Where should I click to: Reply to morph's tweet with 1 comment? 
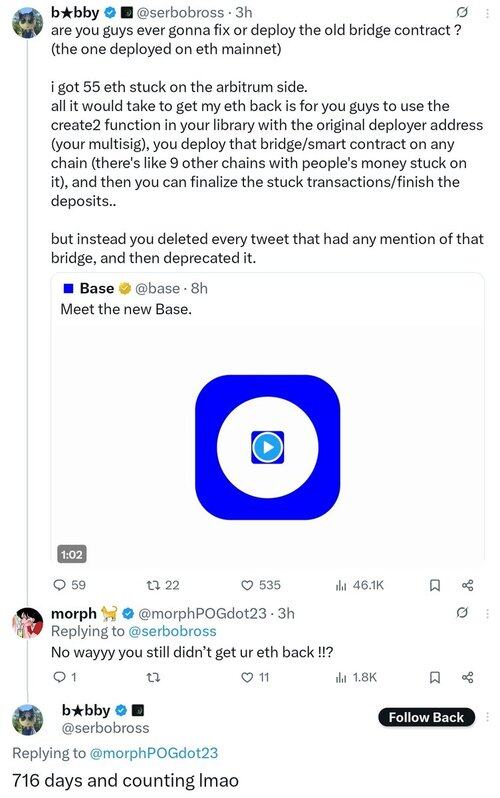pos(60,677)
